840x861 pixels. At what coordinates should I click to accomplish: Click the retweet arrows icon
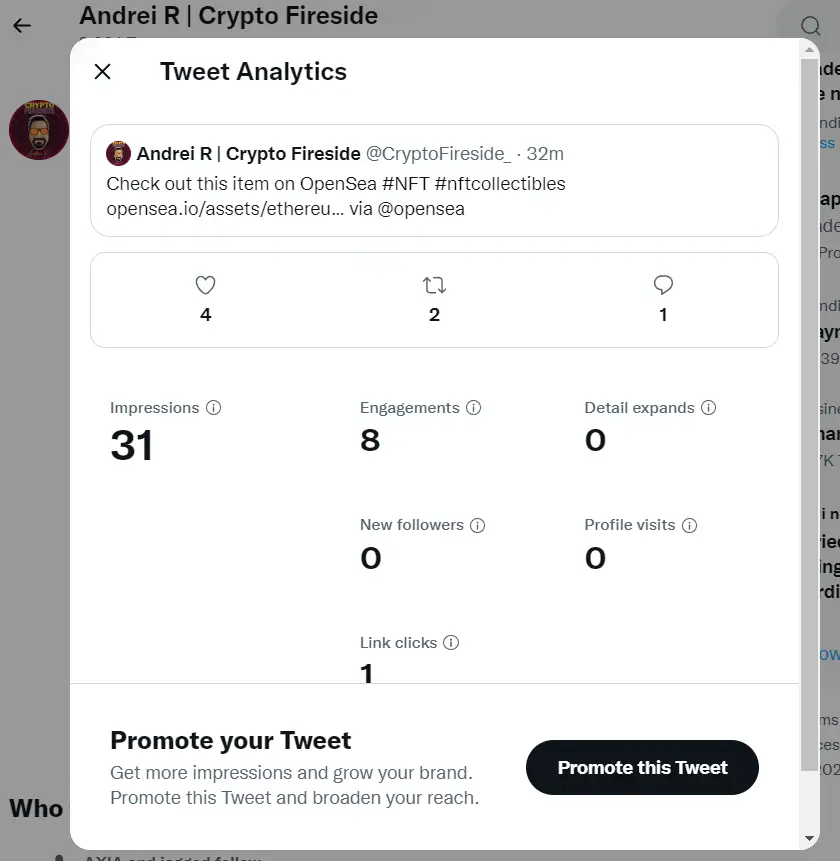[x=434, y=285]
